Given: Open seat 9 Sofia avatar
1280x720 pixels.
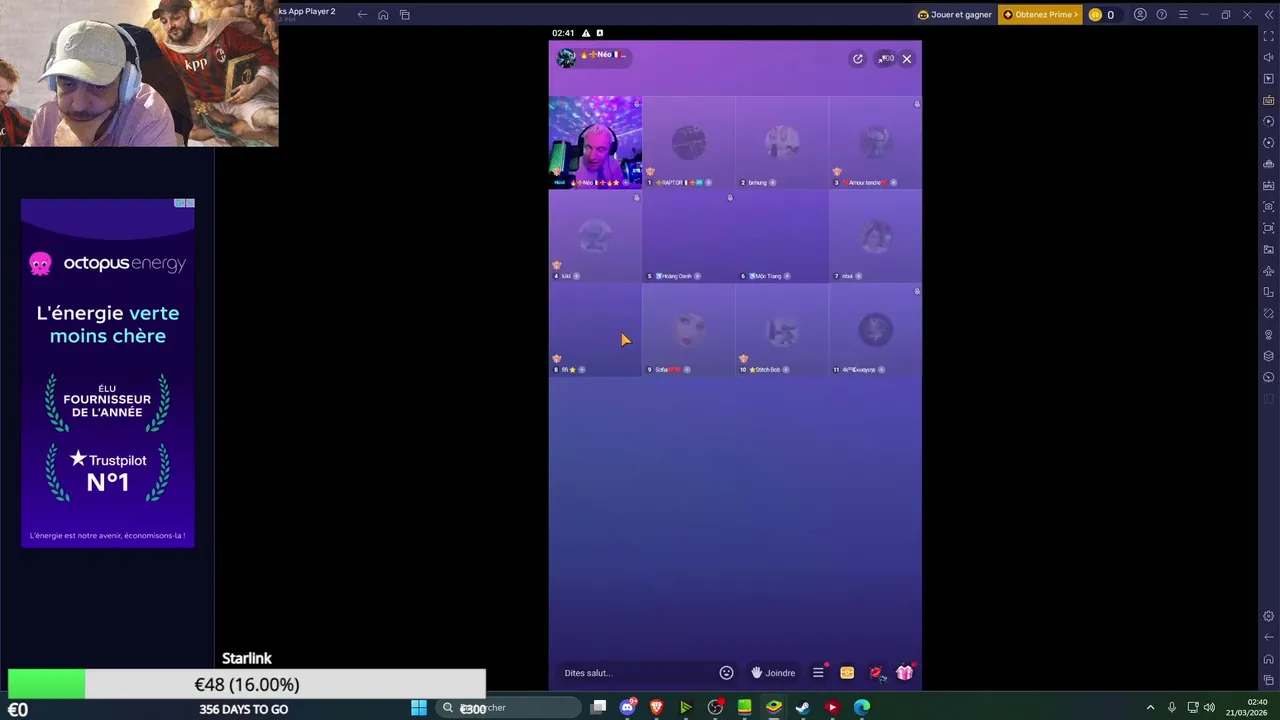Looking at the screenshot, I should tap(688, 329).
